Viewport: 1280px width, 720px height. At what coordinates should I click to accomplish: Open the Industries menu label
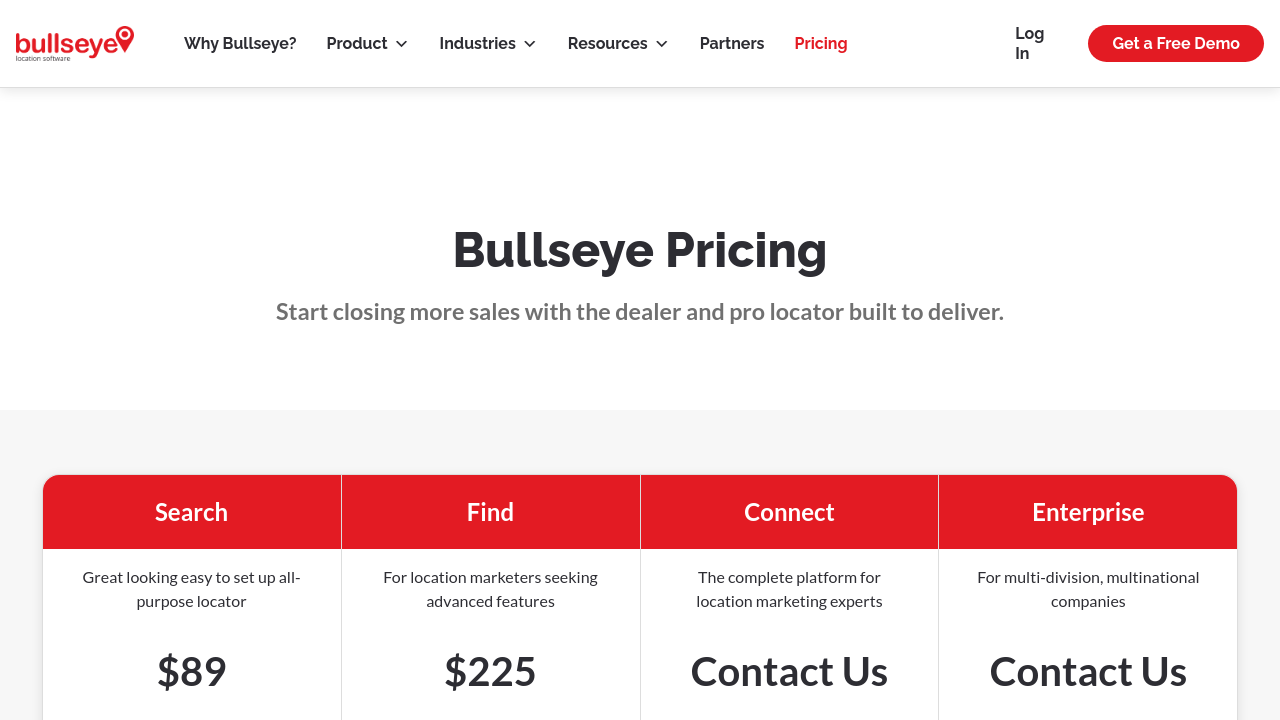coord(477,44)
